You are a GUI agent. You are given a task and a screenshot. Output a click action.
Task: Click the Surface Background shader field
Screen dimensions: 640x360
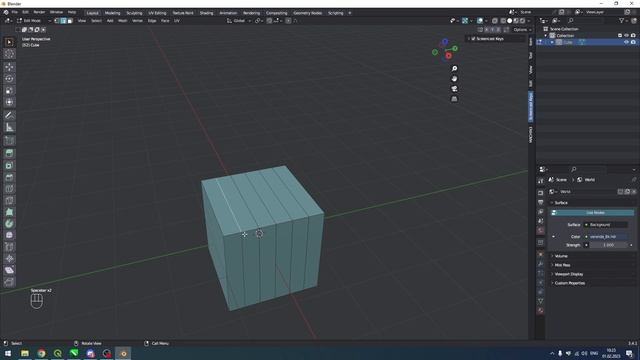[606, 225]
